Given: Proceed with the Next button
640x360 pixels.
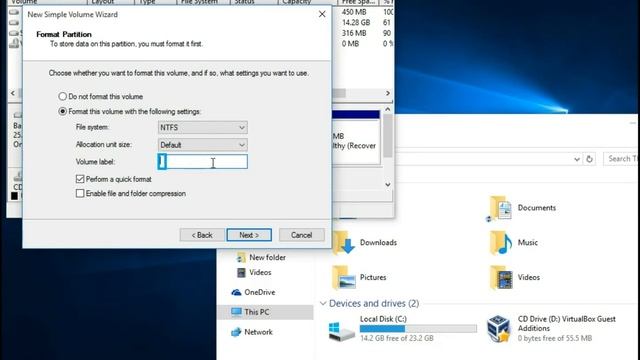Looking at the screenshot, I should pos(249,235).
